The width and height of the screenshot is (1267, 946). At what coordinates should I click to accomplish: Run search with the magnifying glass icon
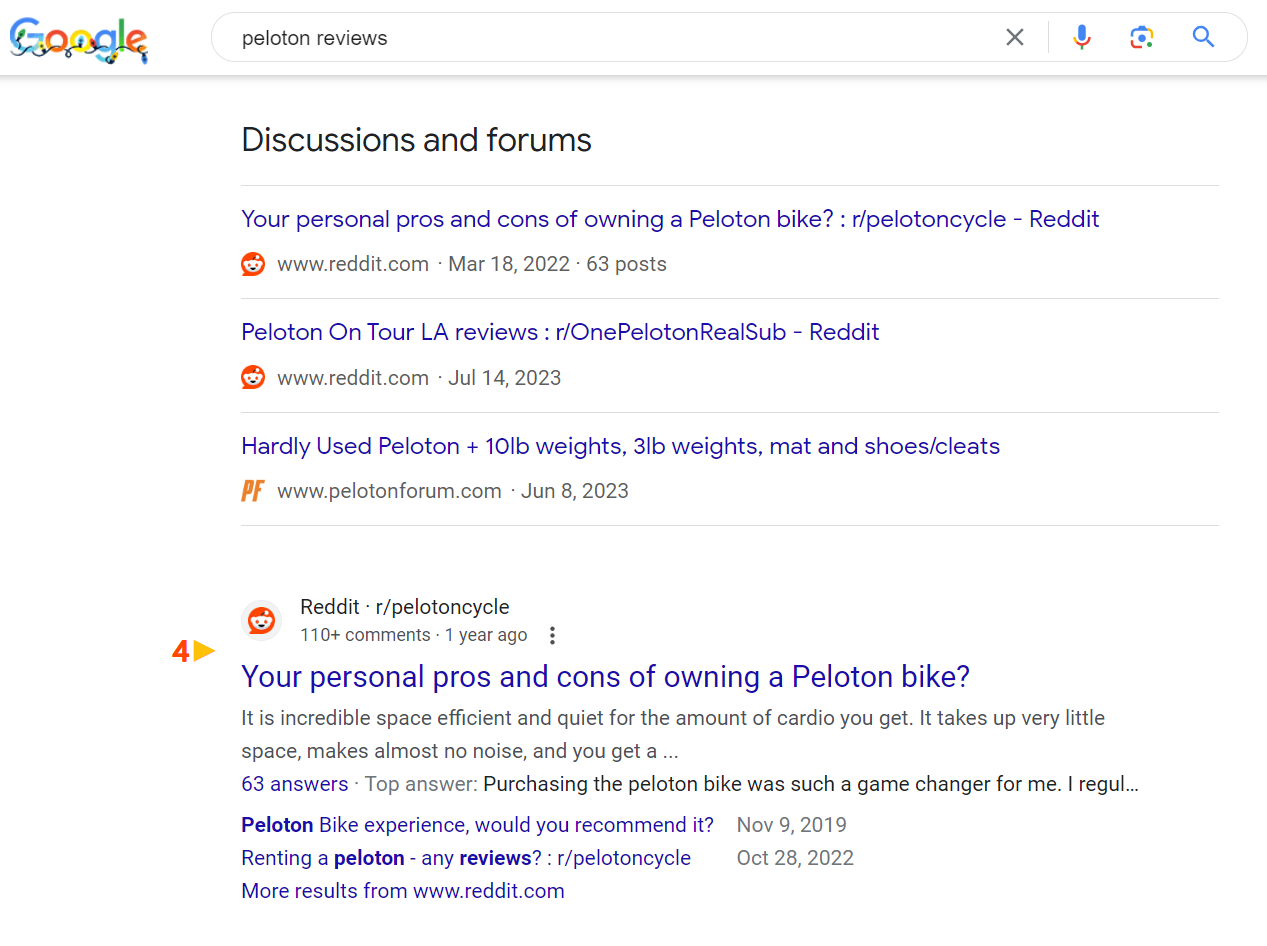(x=1203, y=38)
